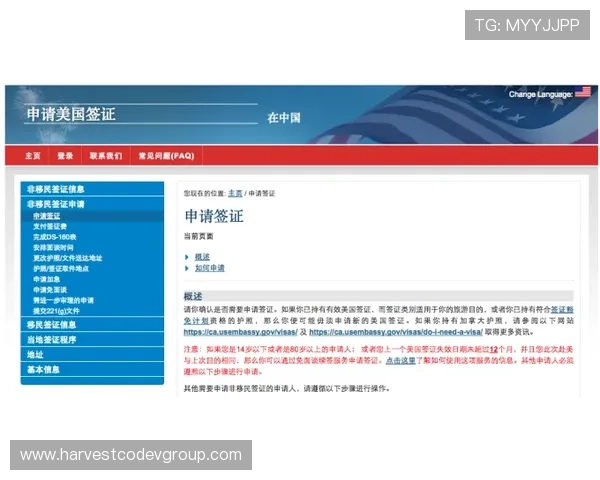The height and width of the screenshot is (480, 600).
Task: Jump to the 概述 section link
Action: [202, 257]
